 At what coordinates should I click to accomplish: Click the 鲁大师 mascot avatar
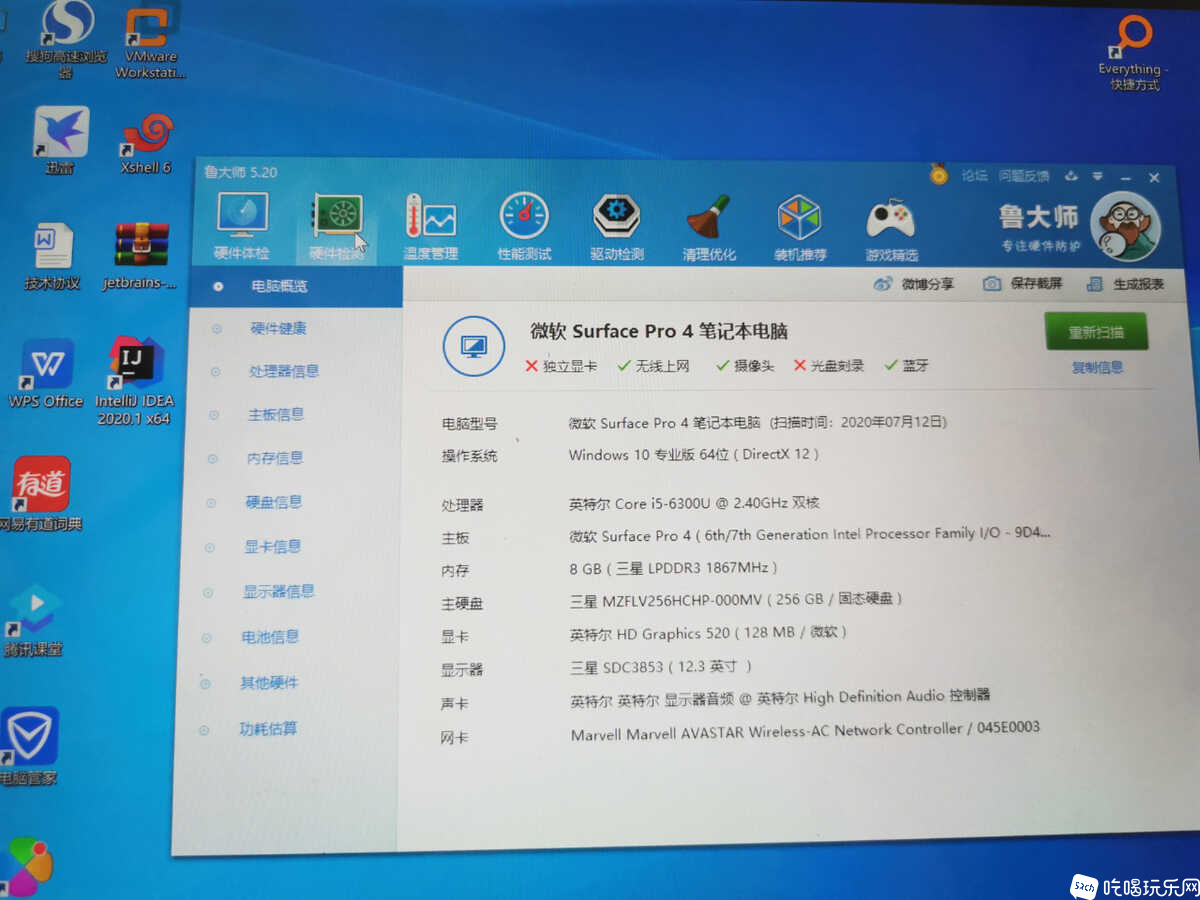click(x=1125, y=228)
